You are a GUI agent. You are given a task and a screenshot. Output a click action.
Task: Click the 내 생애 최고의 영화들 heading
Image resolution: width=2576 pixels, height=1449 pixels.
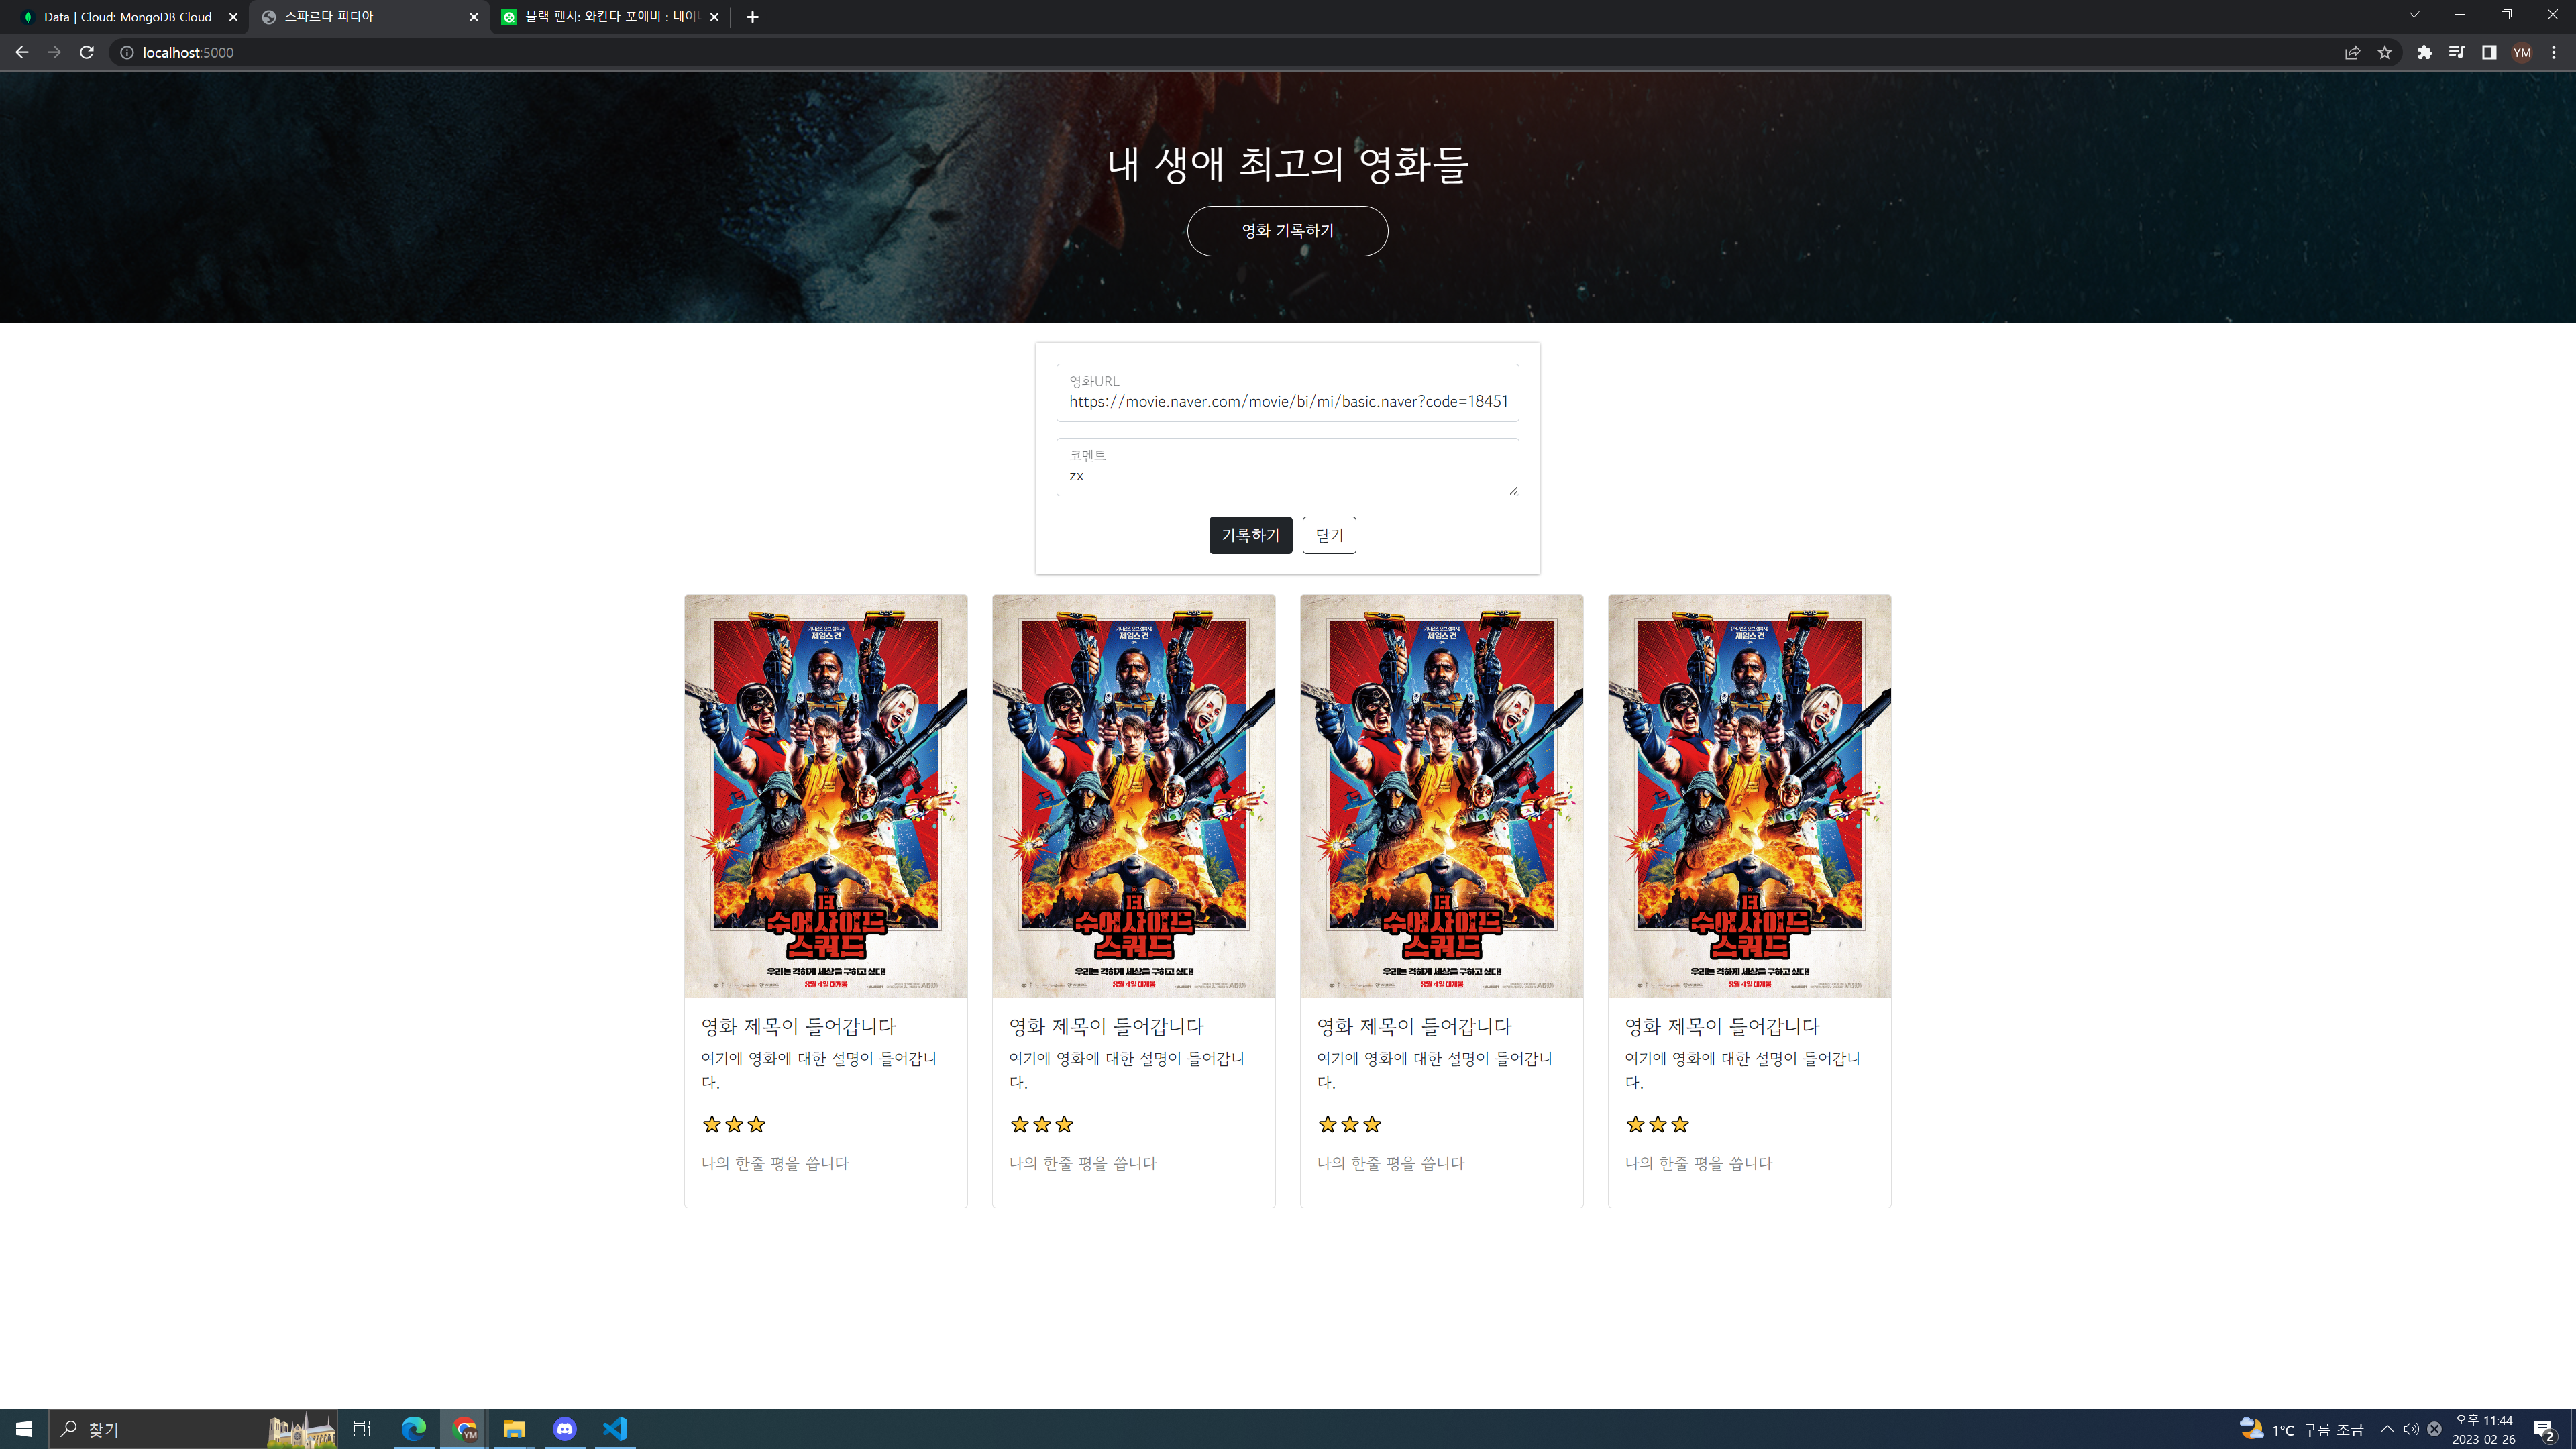[1288, 164]
